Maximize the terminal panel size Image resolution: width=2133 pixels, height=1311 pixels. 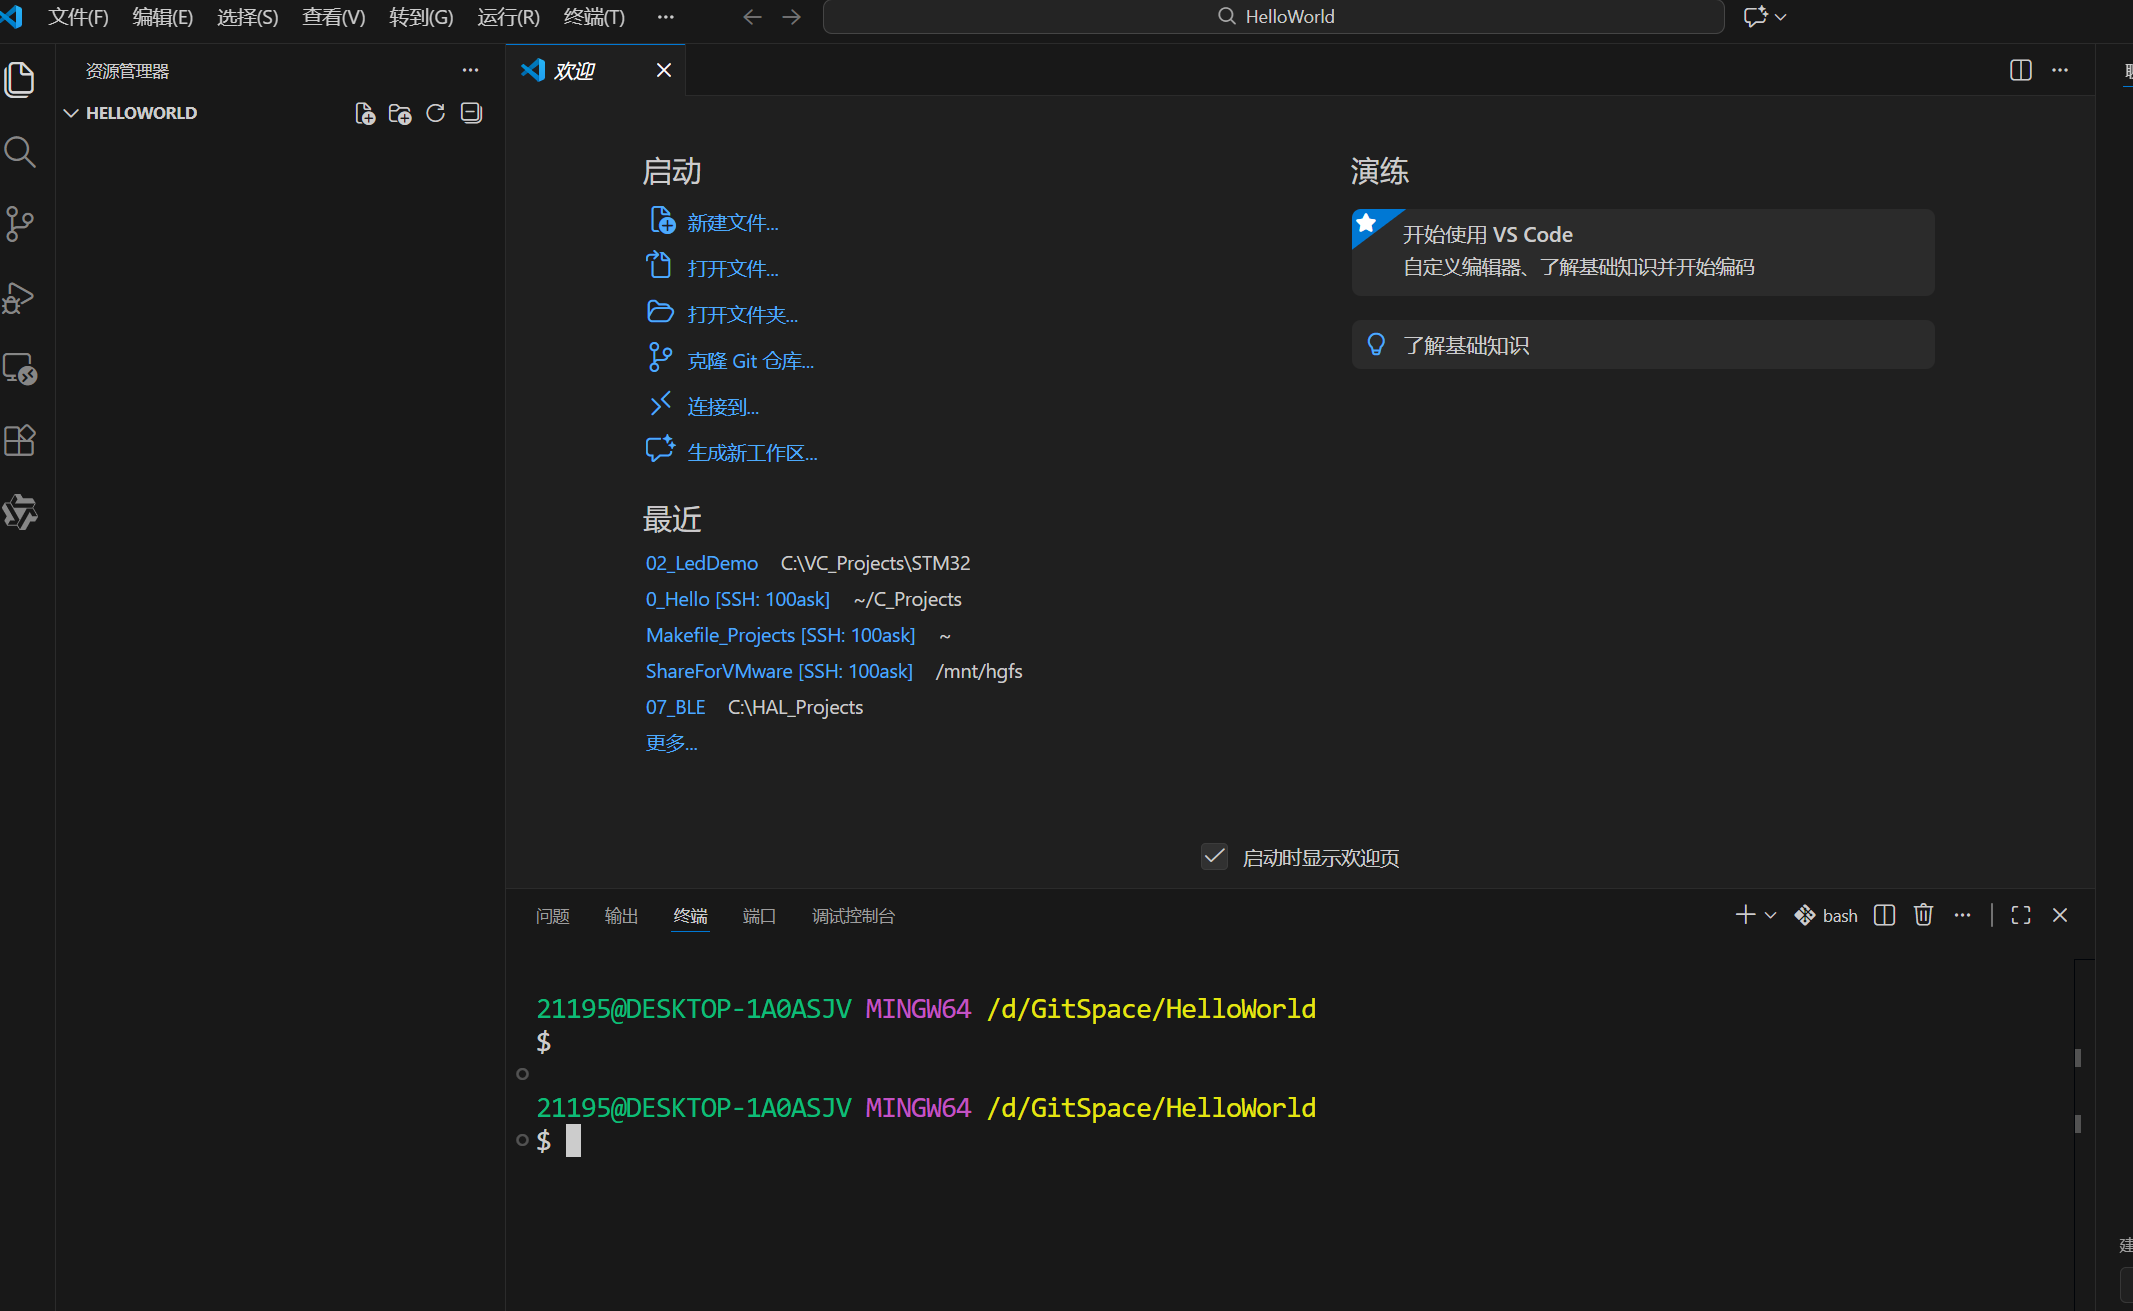click(x=2020, y=915)
